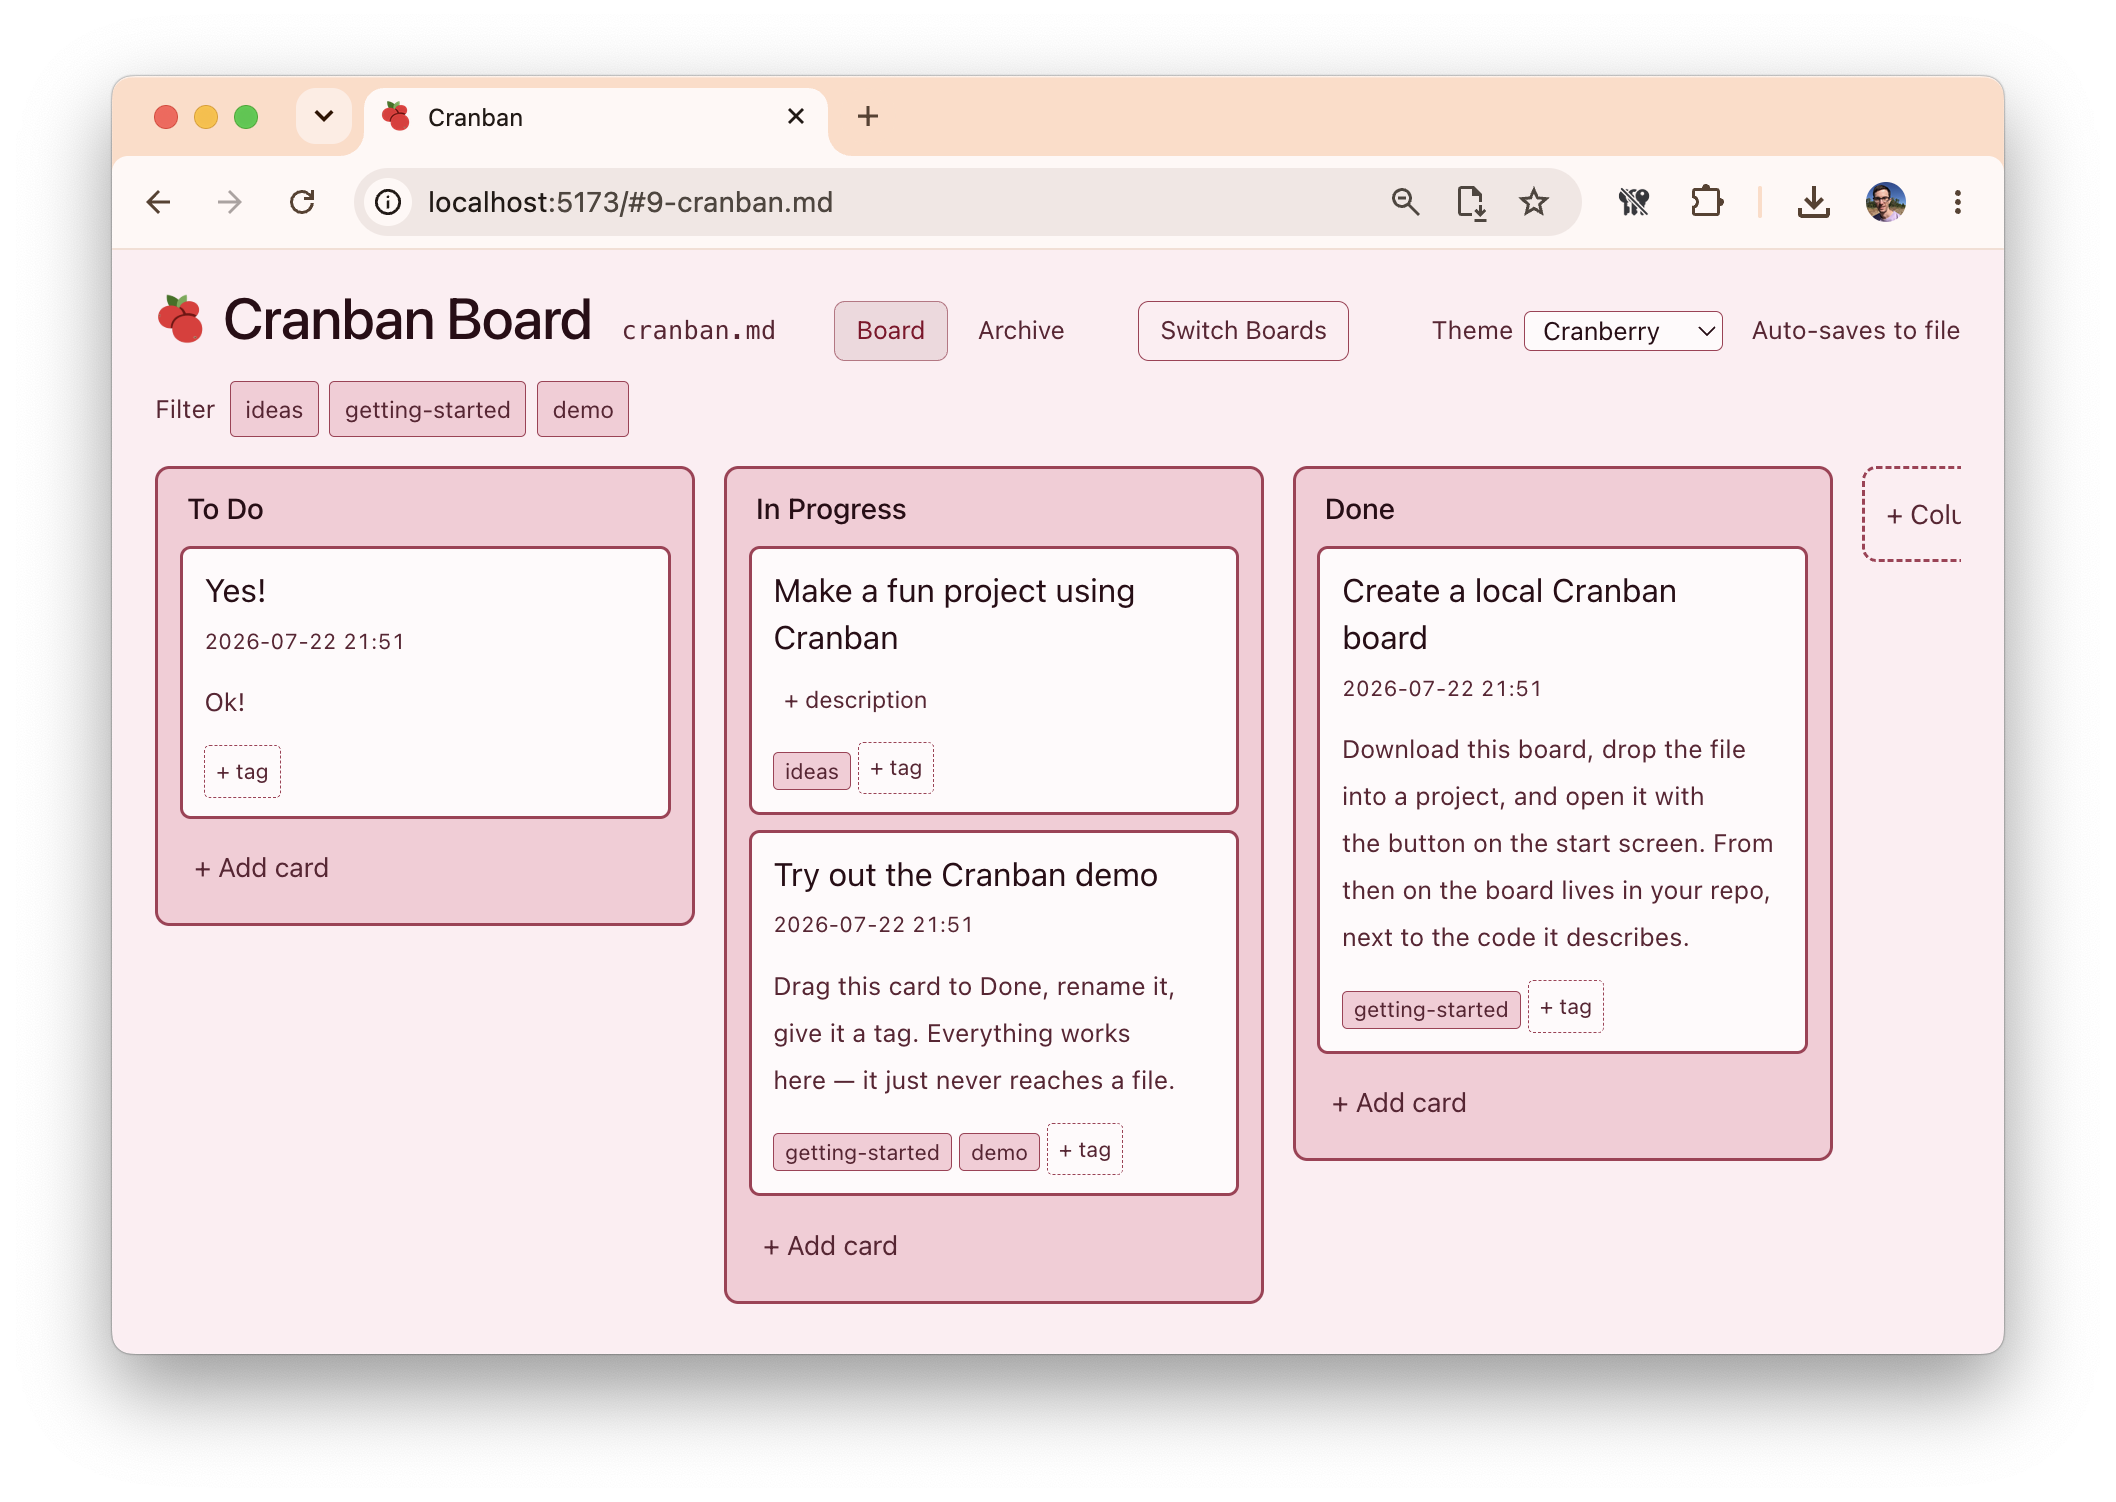Click the Cranban Board title
Image resolution: width=2116 pixels, height=1502 pixels.
(408, 320)
